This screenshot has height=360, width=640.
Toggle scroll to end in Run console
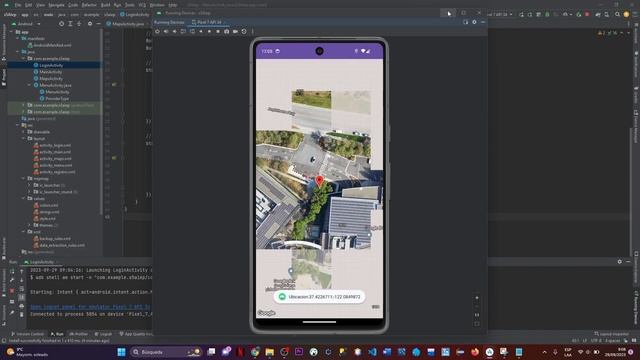tap(22, 297)
